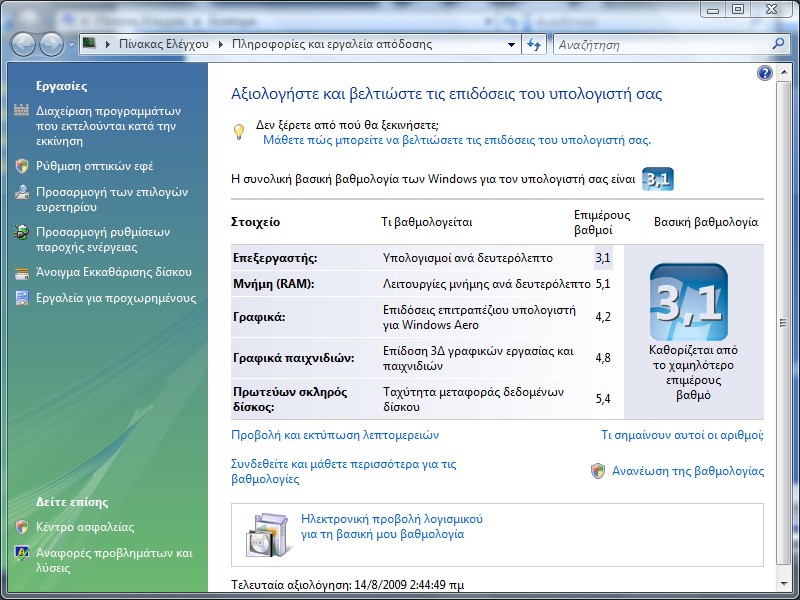Open recent pages dropdown next to Forward
This screenshot has height=600, width=800.
71,45
